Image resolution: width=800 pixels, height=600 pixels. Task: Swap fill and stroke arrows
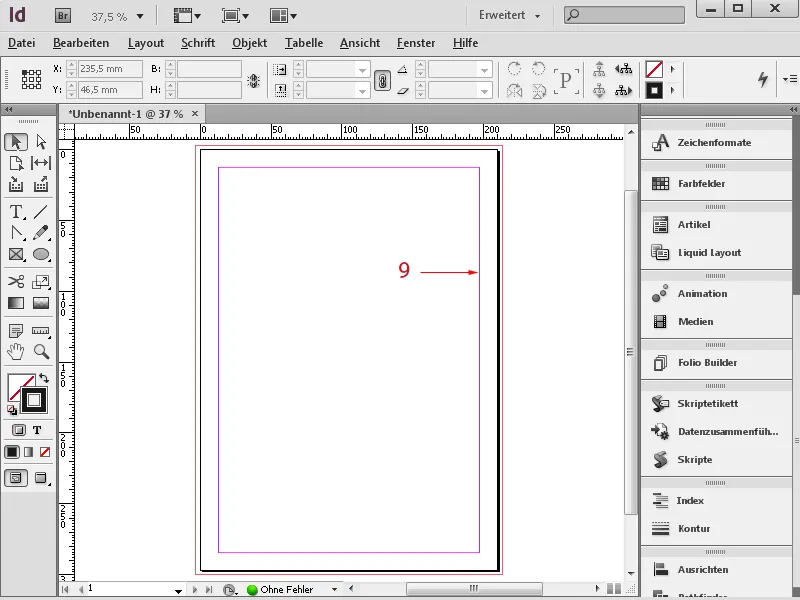coord(44,378)
